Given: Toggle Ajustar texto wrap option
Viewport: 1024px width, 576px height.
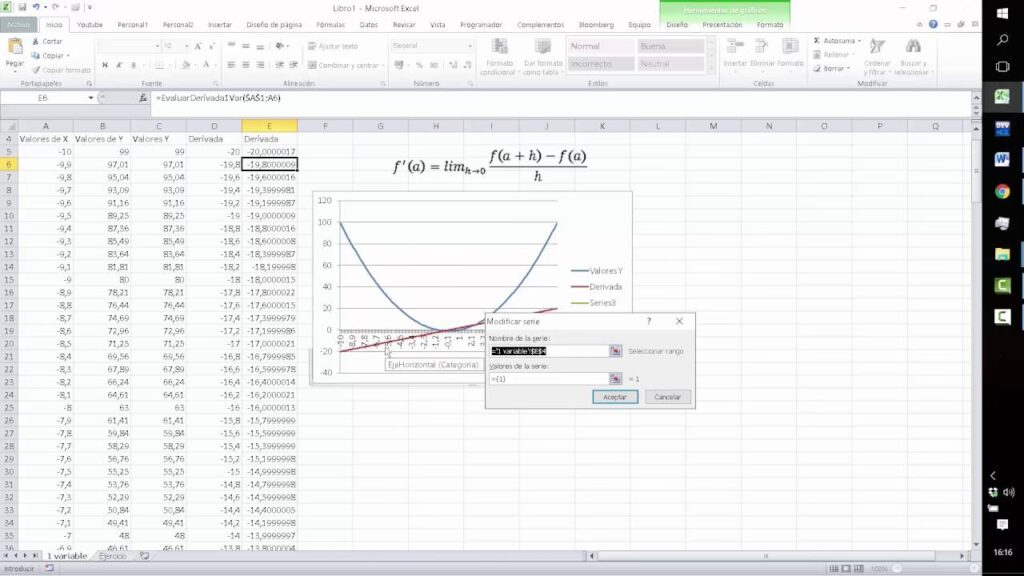Looking at the screenshot, I should 333,46.
